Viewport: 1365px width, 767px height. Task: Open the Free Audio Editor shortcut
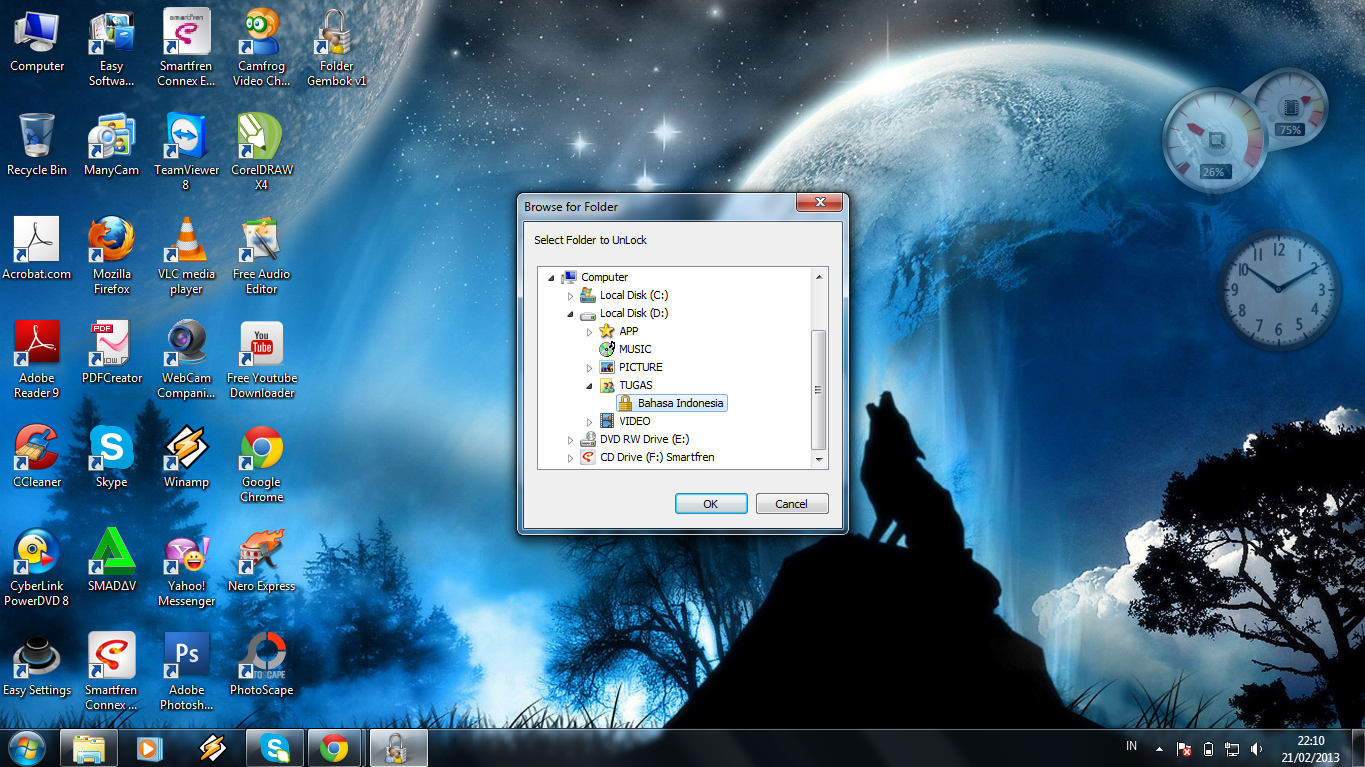point(262,256)
